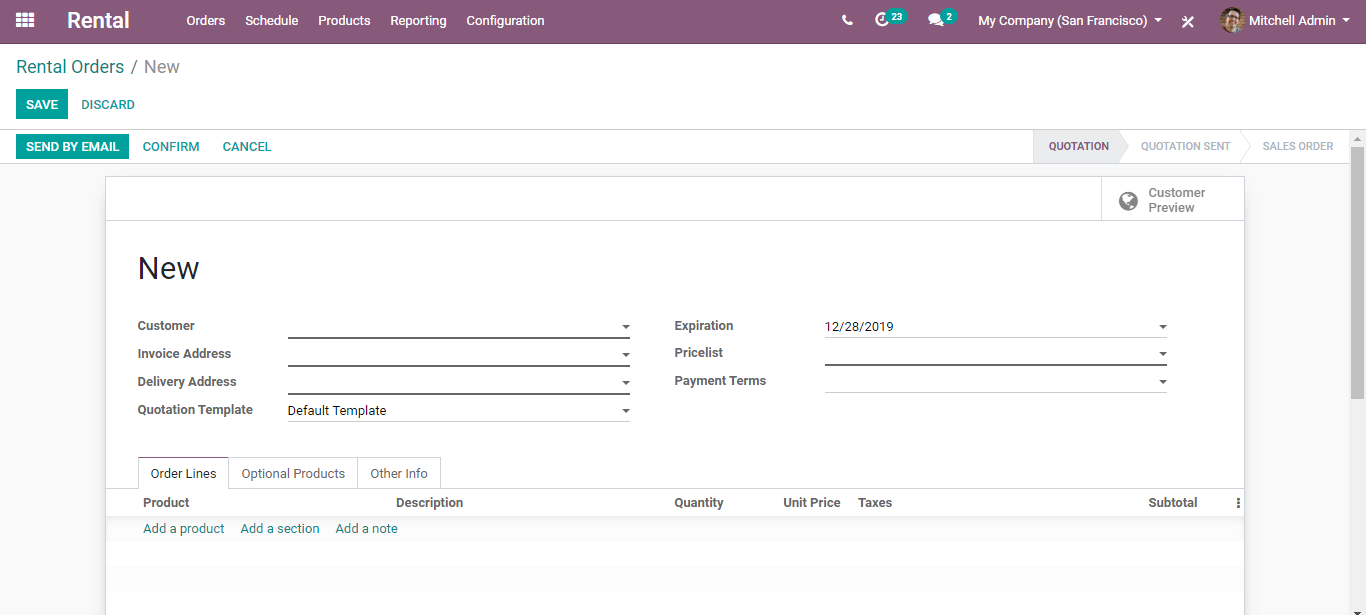Click the CANCEL button
The height and width of the screenshot is (615, 1366).
pos(247,146)
